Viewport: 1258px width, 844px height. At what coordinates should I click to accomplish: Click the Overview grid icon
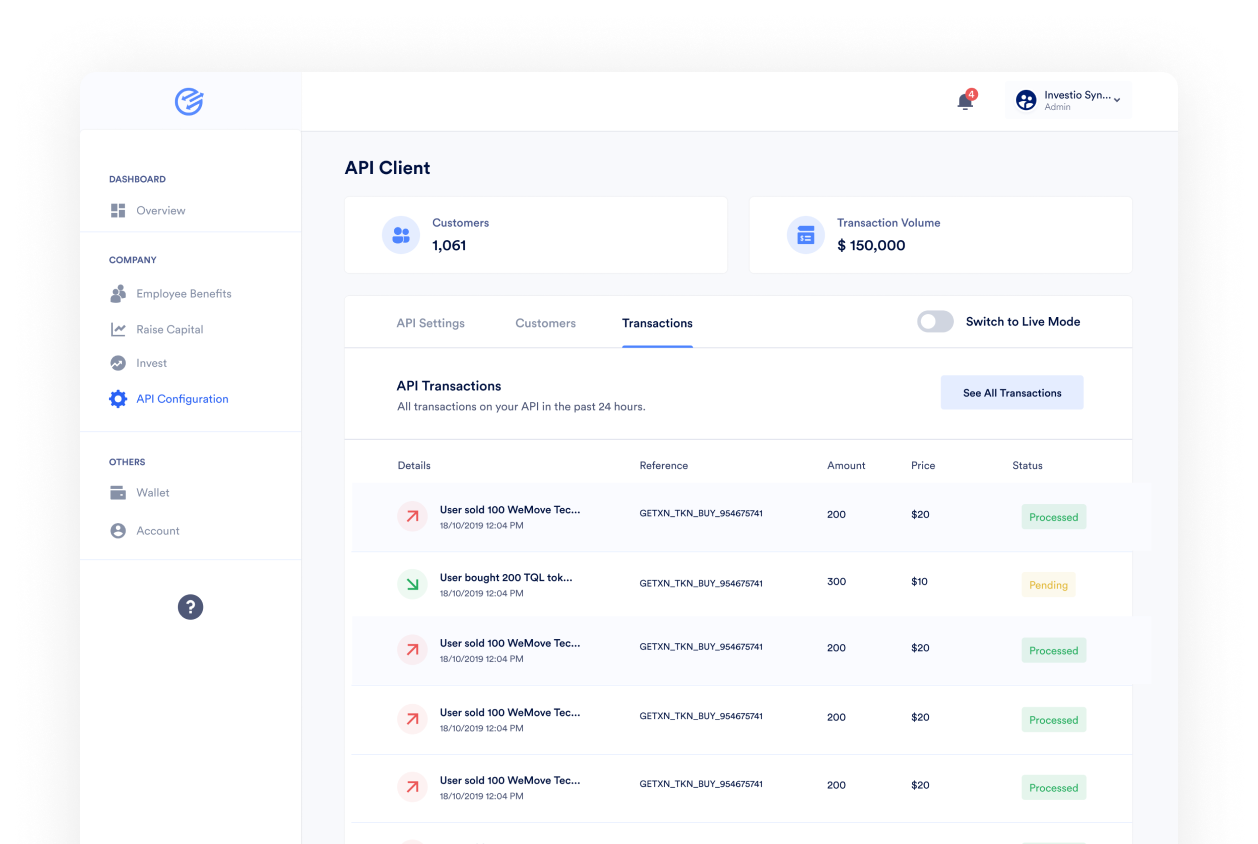[118, 210]
